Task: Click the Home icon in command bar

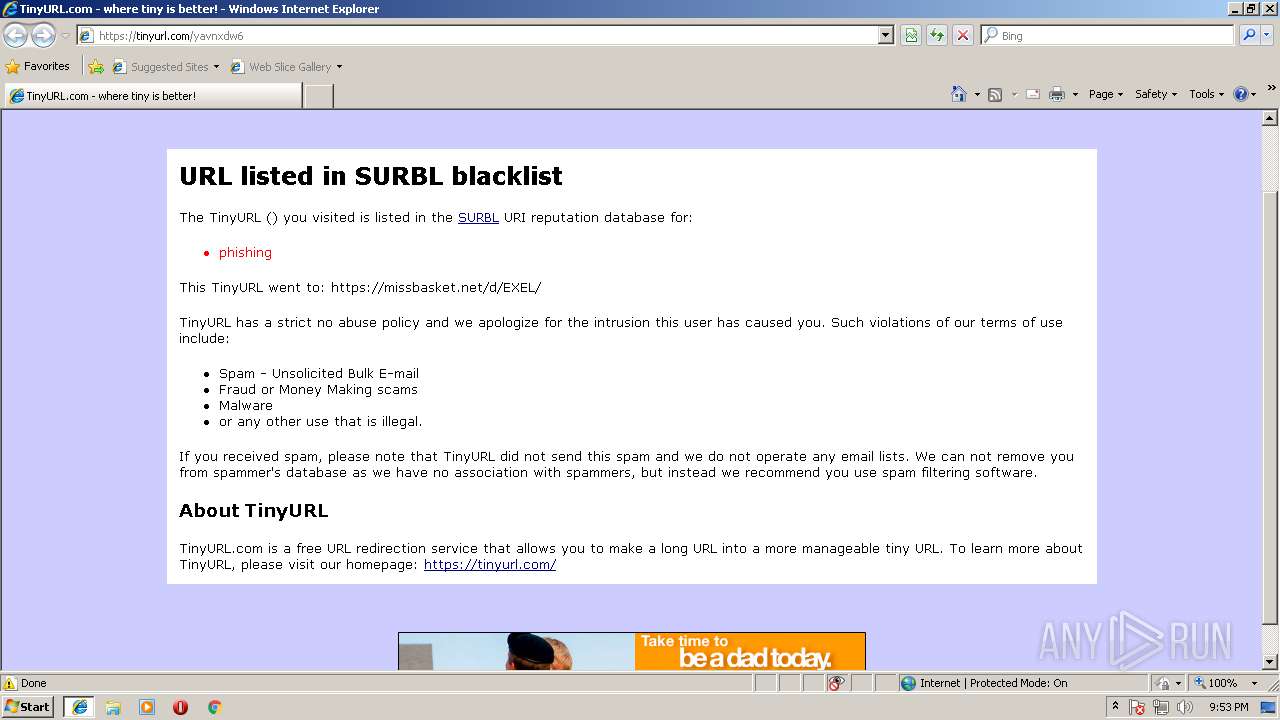Action: click(x=959, y=94)
